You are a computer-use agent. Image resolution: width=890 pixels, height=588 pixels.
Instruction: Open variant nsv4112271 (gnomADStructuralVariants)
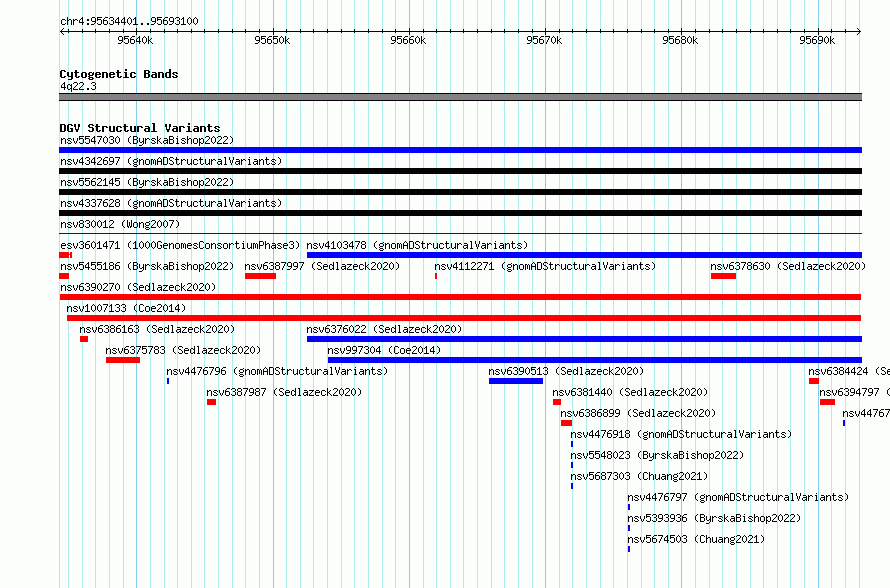point(545,266)
